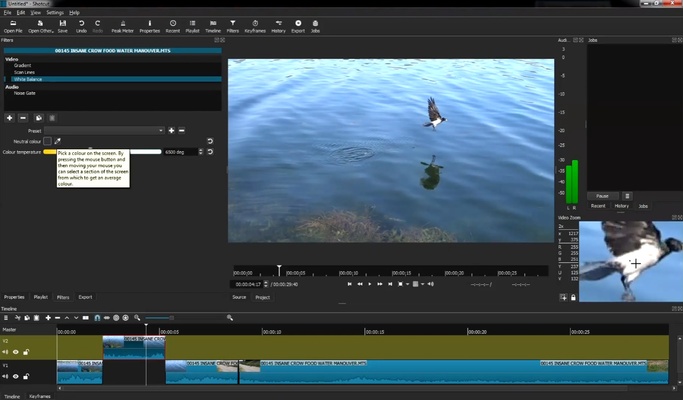
Task: Click the timeline Copy icon
Action: click(27, 318)
